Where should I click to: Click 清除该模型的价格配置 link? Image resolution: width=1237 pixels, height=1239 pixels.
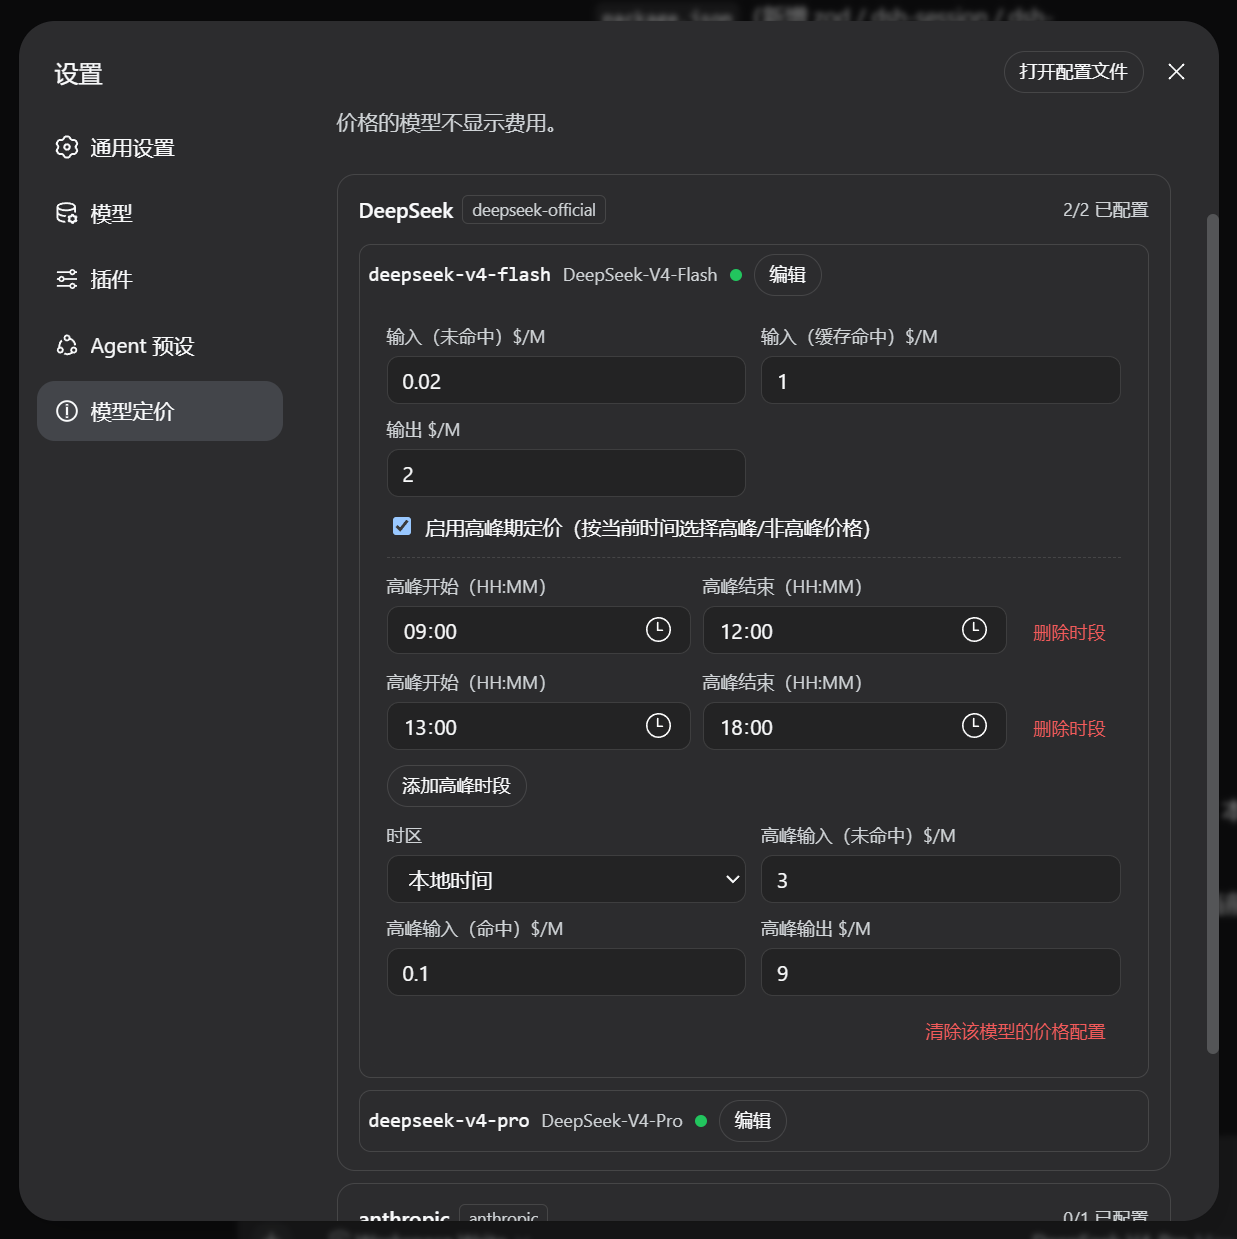click(x=1015, y=1032)
